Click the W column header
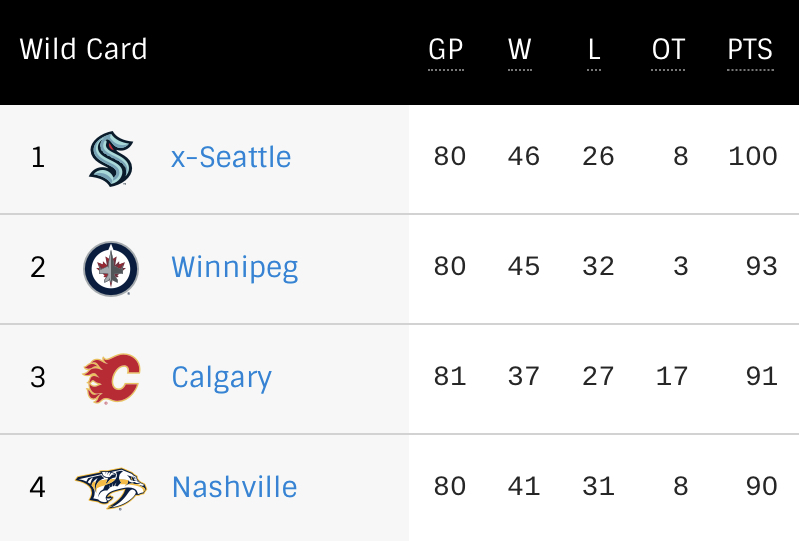The width and height of the screenshot is (799, 541). pos(520,50)
